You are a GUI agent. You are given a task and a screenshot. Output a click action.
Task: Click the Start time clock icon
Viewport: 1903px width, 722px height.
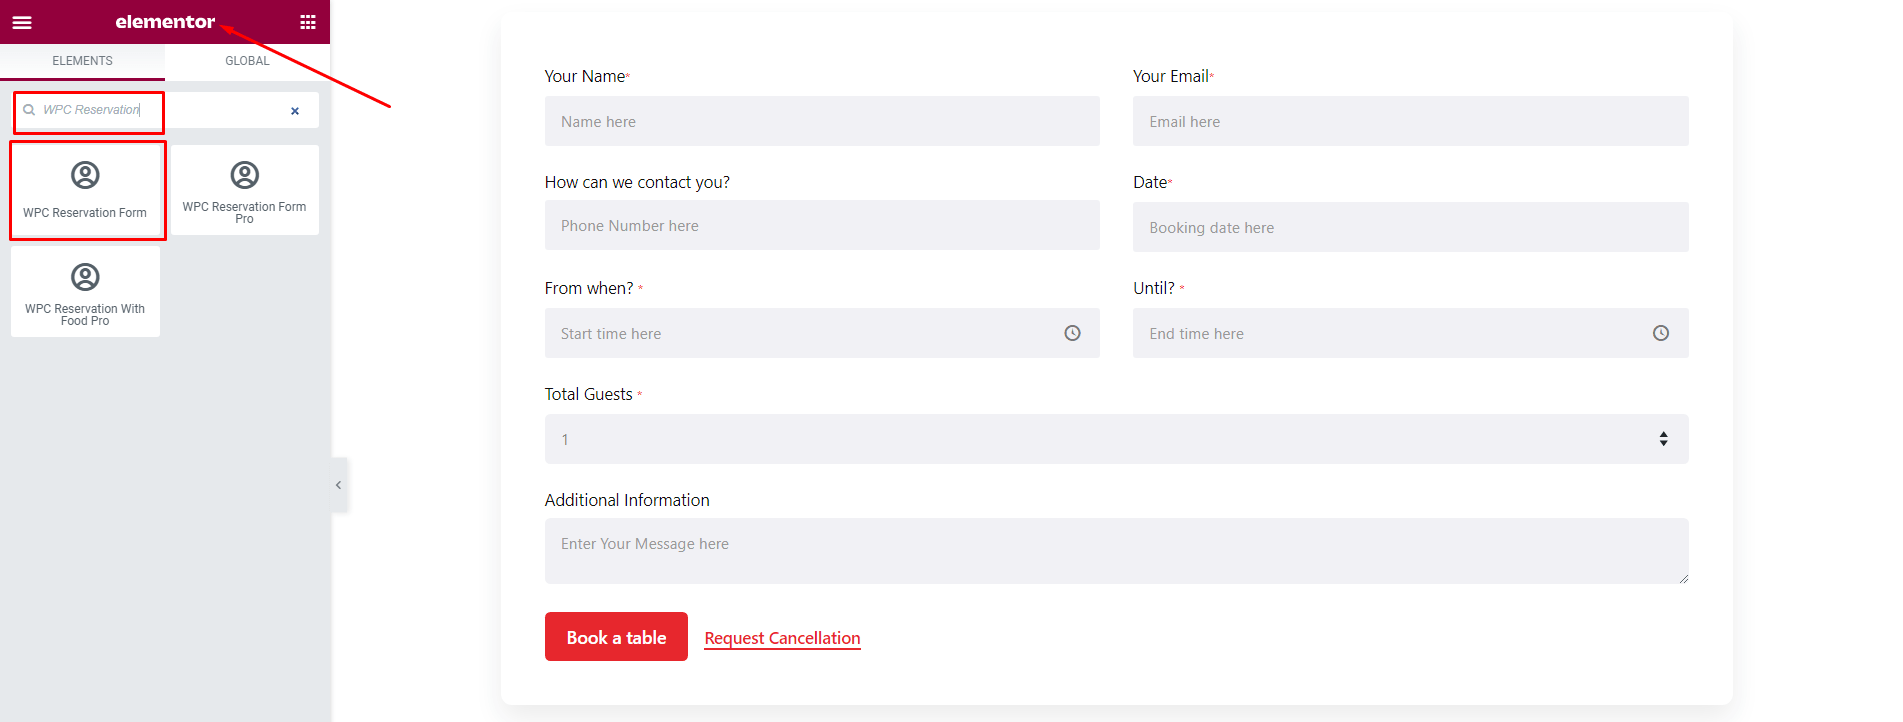(x=1072, y=333)
